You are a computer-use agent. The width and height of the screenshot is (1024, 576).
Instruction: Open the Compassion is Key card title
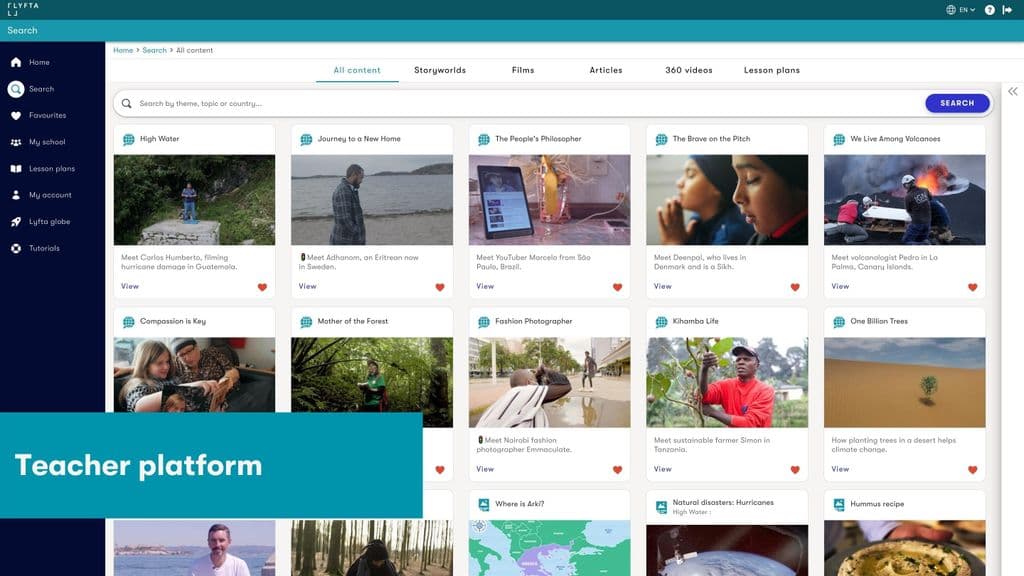(x=172, y=321)
